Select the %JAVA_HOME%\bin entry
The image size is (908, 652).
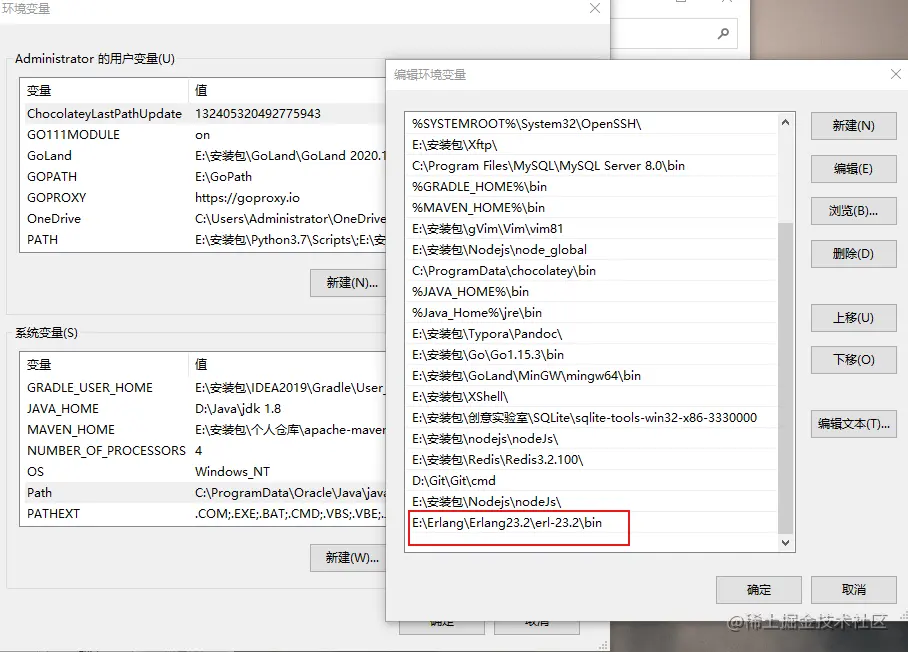(x=591, y=291)
